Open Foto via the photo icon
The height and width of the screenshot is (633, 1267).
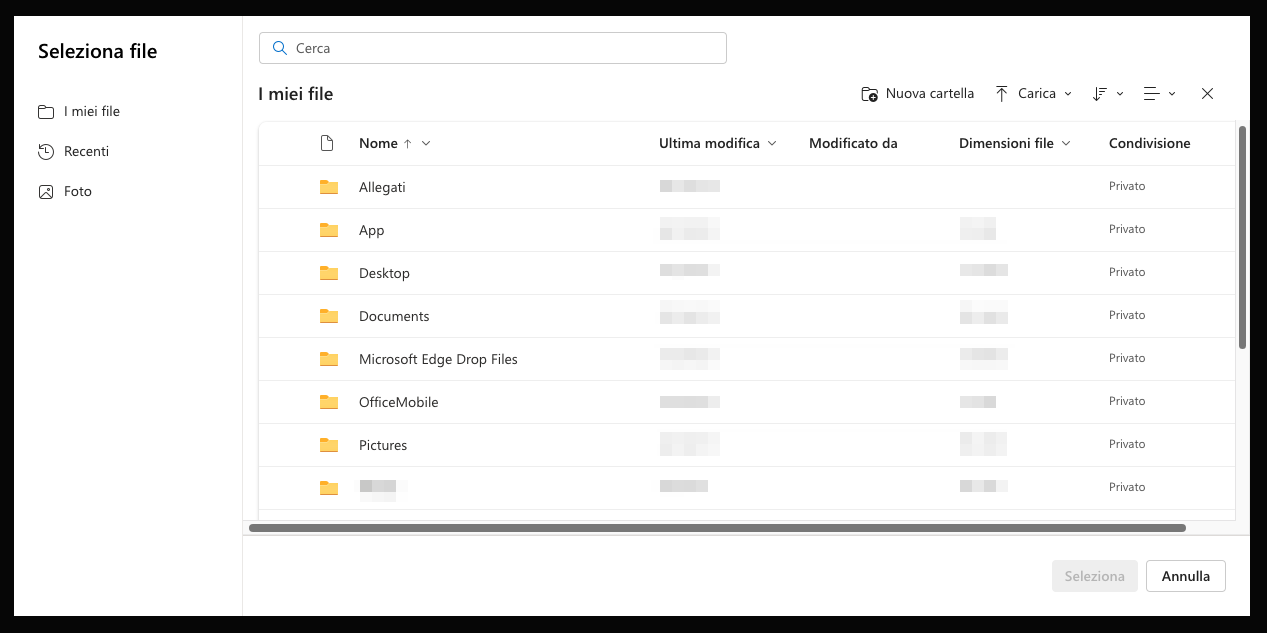tap(46, 191)
